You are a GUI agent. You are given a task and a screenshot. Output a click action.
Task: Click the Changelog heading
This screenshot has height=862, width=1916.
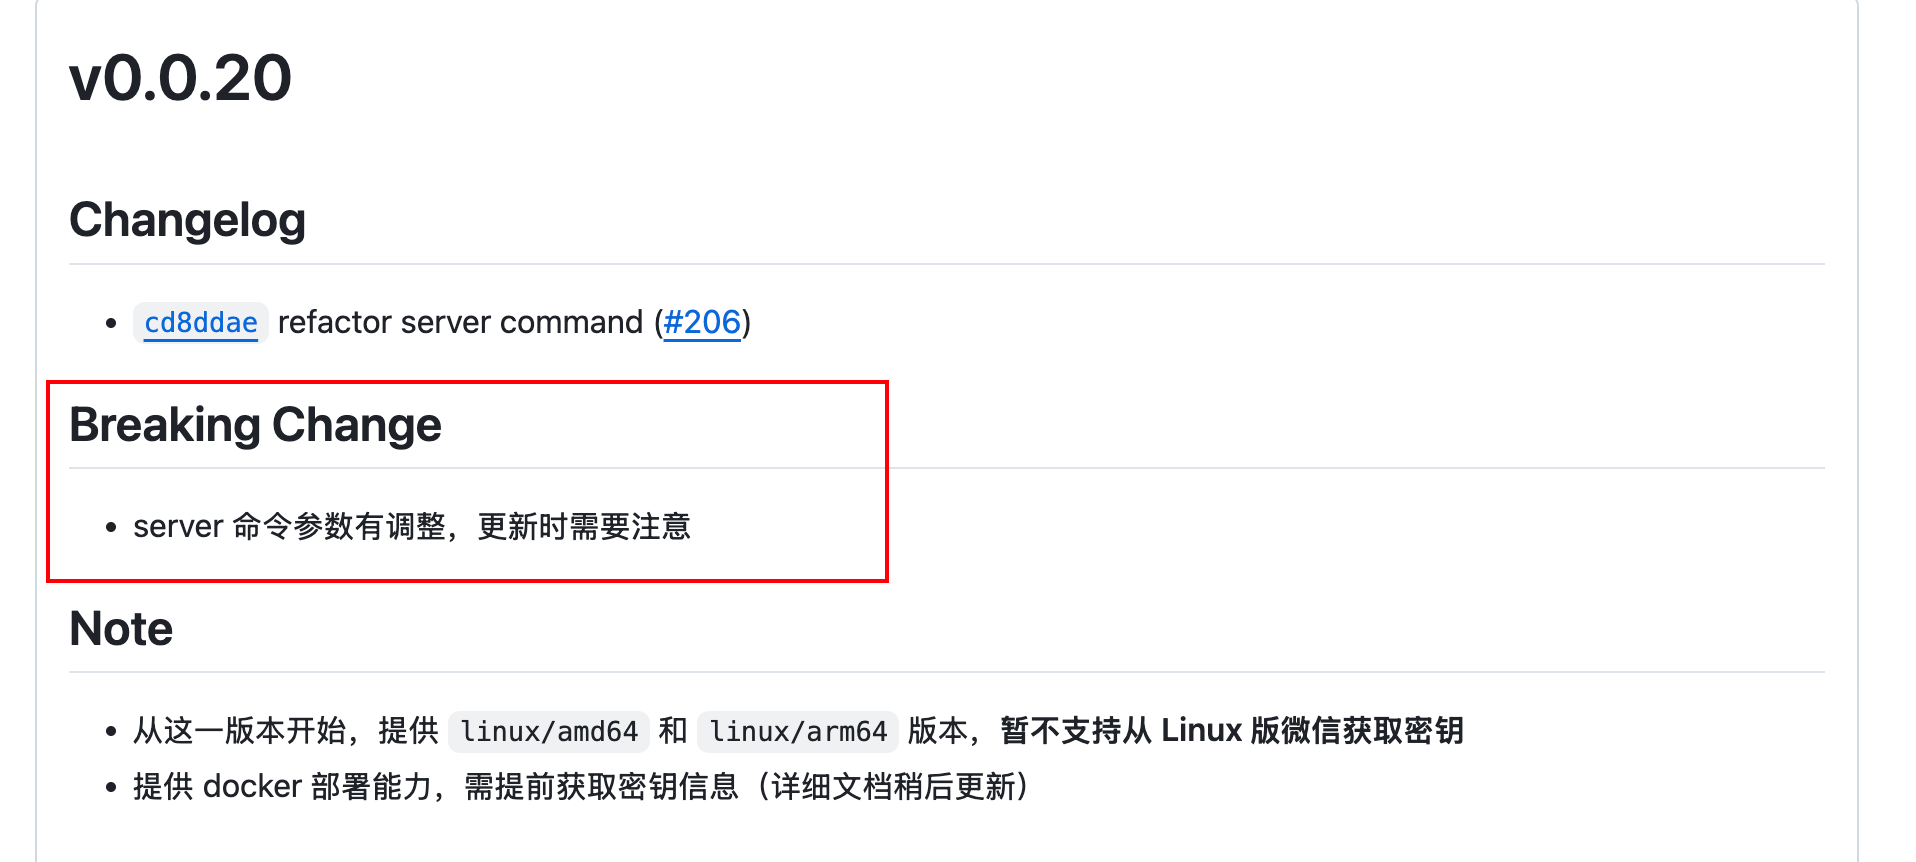187,220
